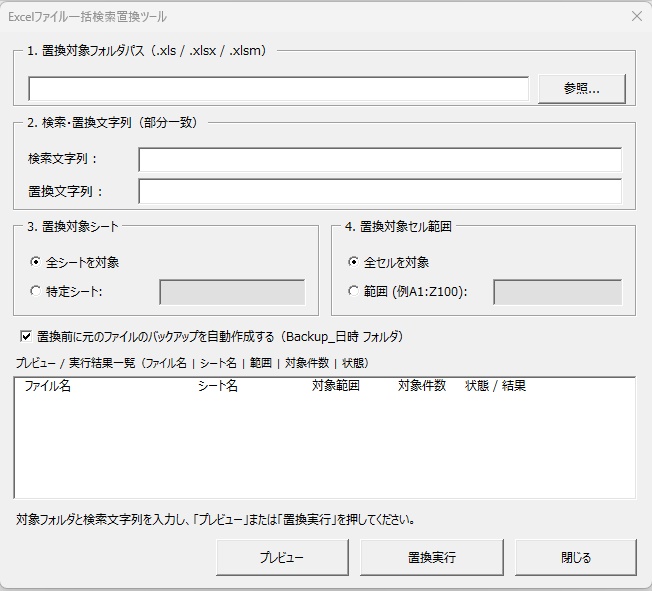
Task: Focus the folder path input field
Action: pyautogui.click(x=279, y=89)
